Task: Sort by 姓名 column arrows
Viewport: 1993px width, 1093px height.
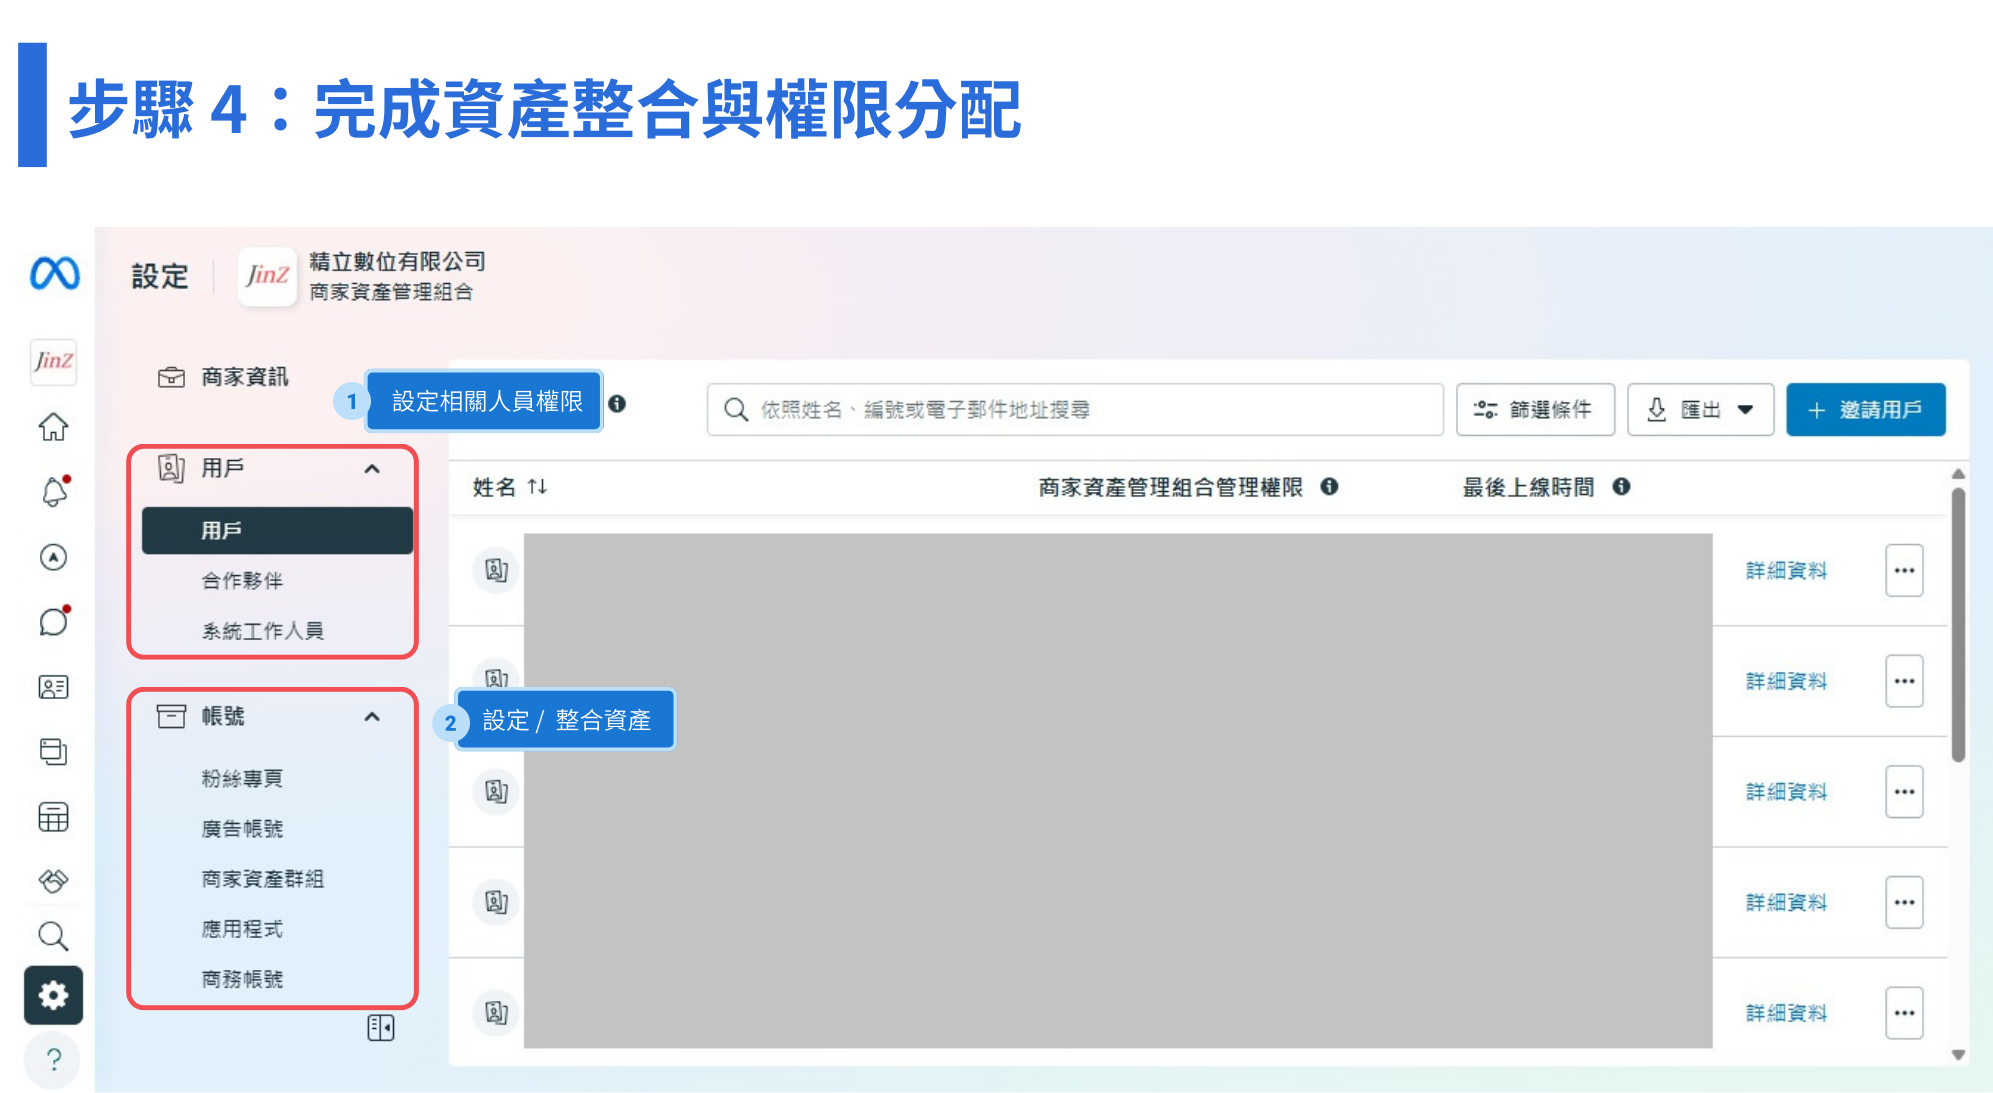Action: (x=537, y=487)
